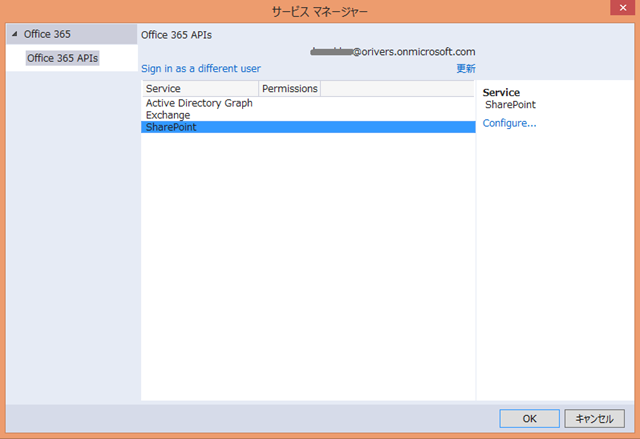
Task: Sort by the Permissions column header
Action: (x=289, y=89)
